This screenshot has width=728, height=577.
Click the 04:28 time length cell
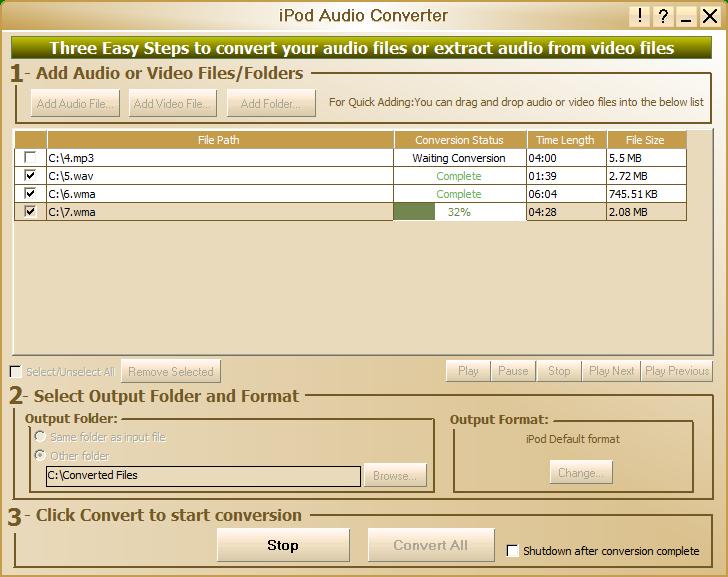pos(566,212)
